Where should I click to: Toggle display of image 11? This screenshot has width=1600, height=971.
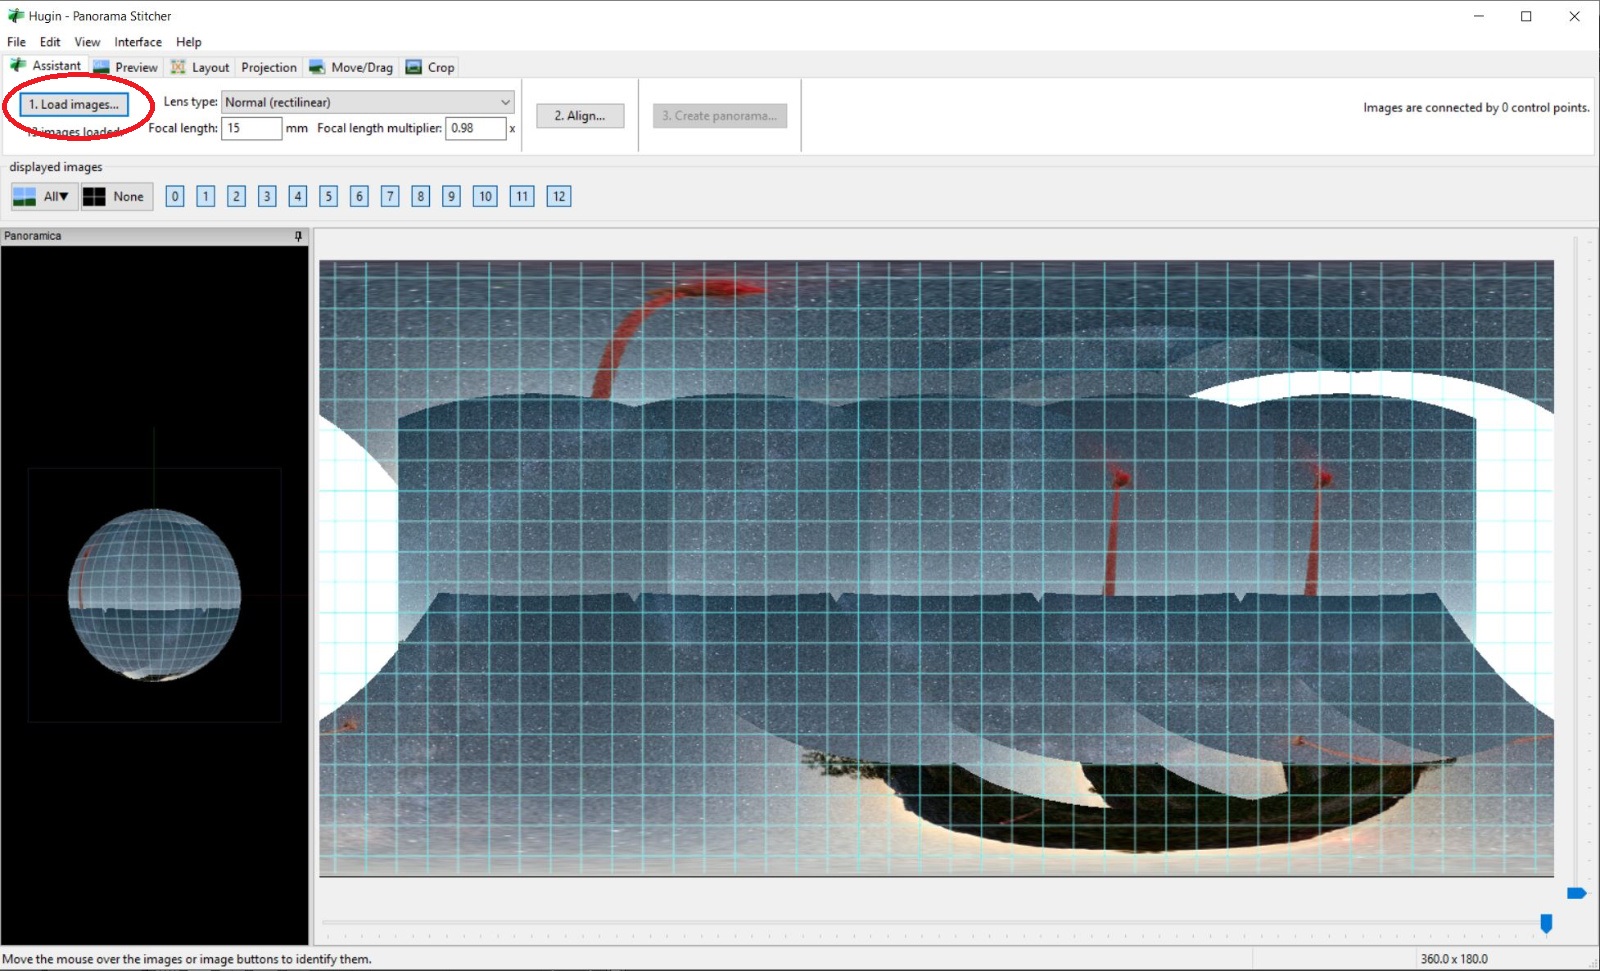click(522, 196)
